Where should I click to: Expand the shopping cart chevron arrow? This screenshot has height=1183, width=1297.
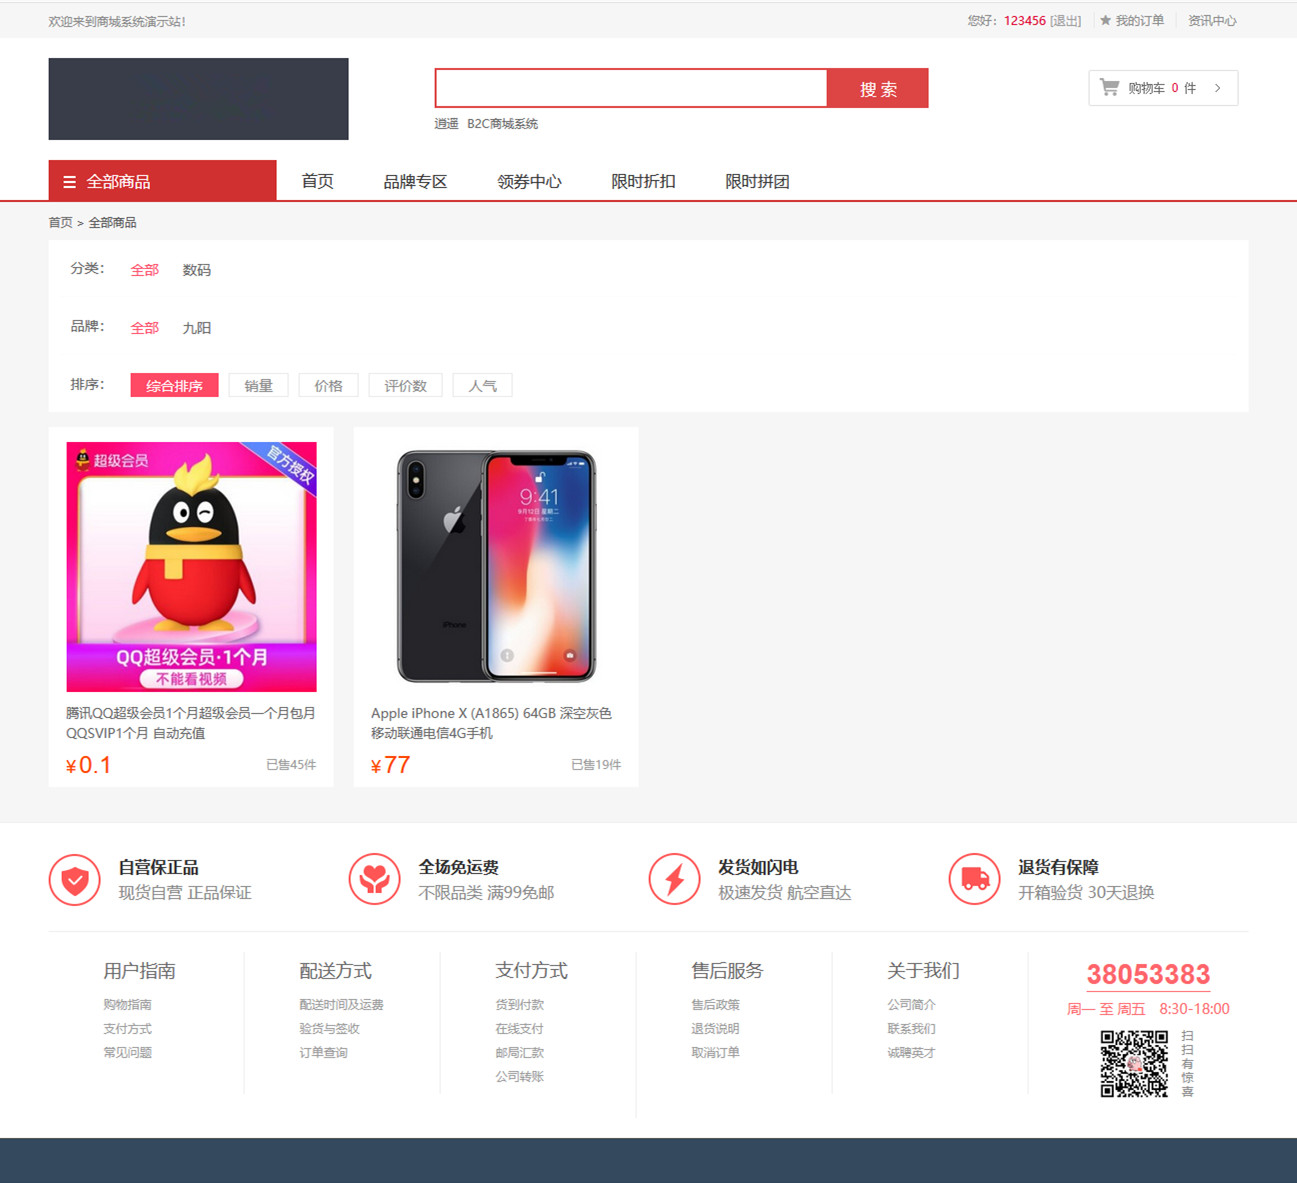(1217, 88)
